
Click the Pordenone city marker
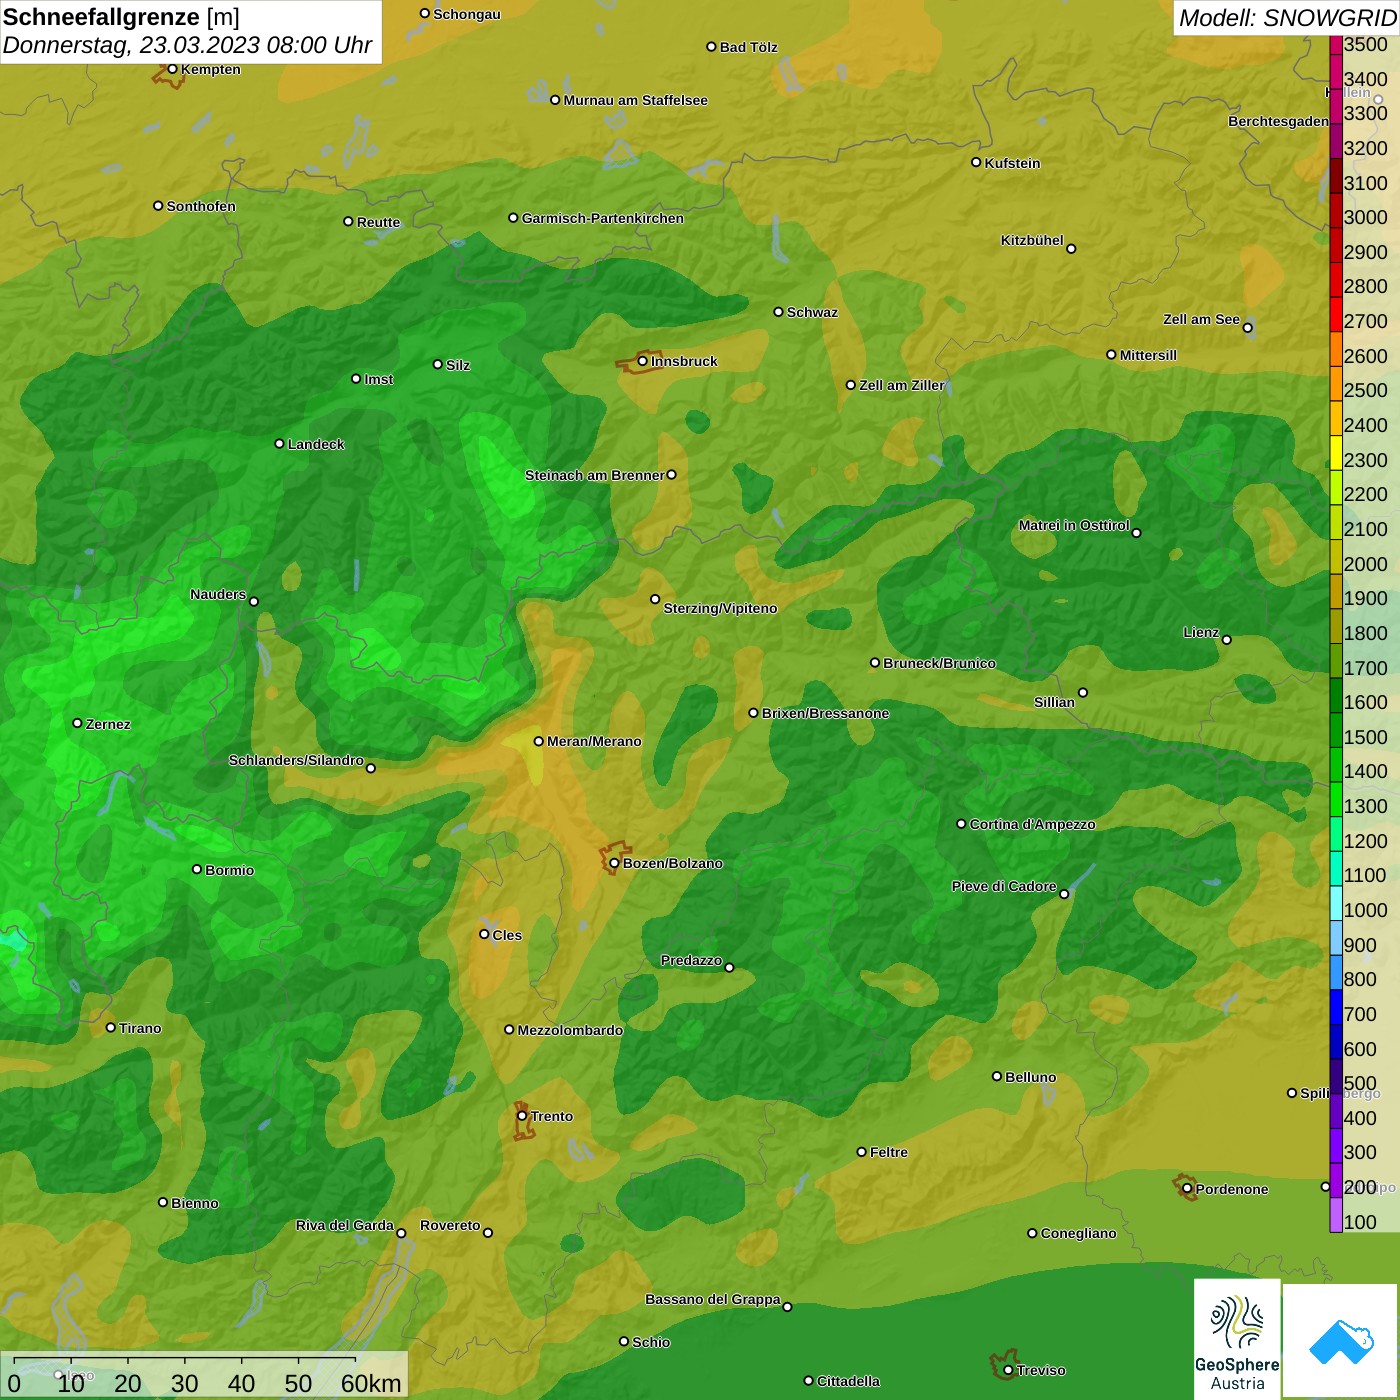[1187, 1189]
